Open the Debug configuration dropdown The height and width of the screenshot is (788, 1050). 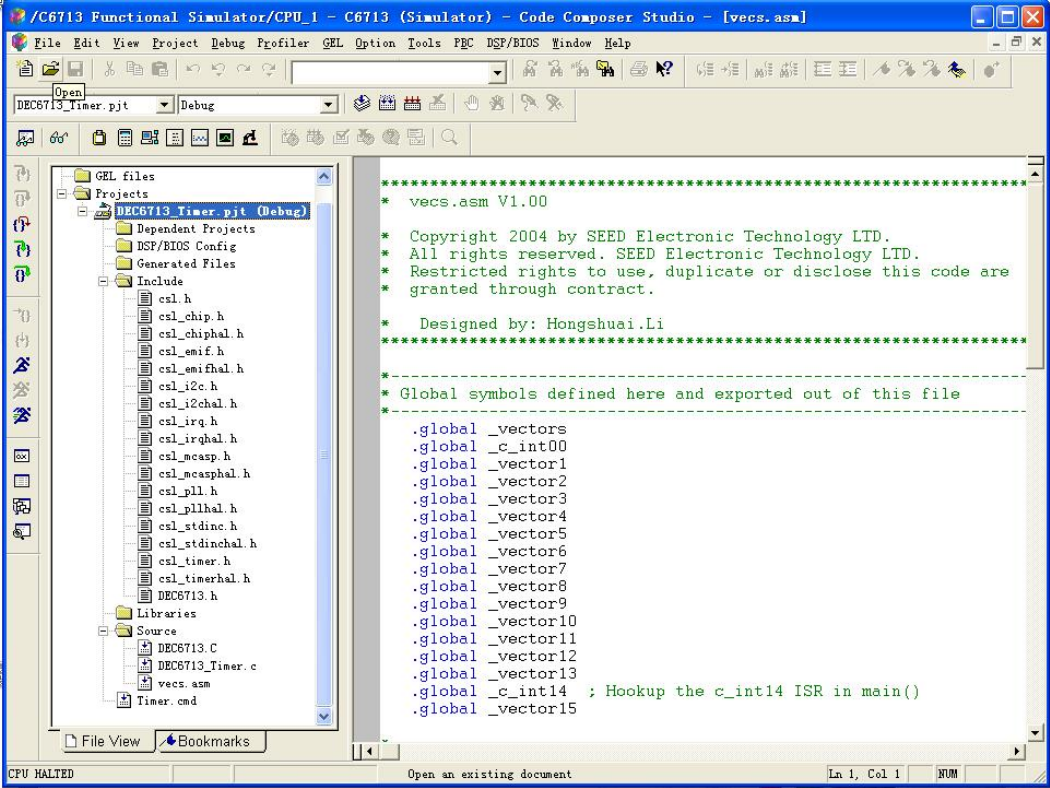[327, 105]
